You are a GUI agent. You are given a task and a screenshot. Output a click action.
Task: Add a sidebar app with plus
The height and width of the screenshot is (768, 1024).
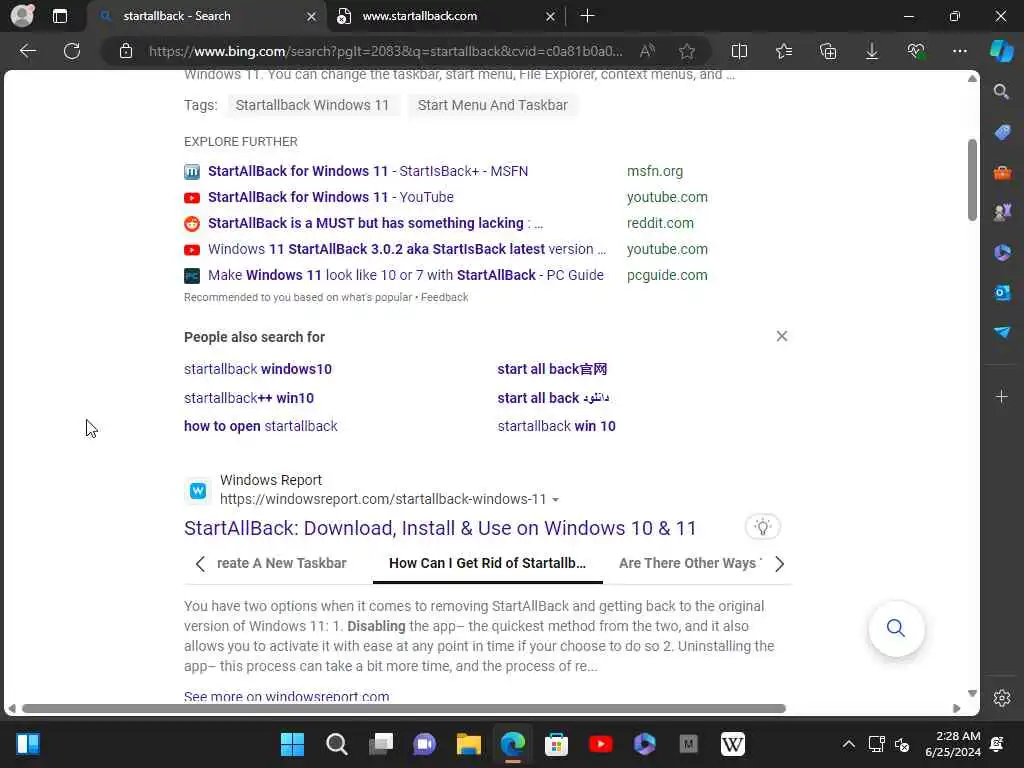pyautogui.click(x=1002, y=396)
